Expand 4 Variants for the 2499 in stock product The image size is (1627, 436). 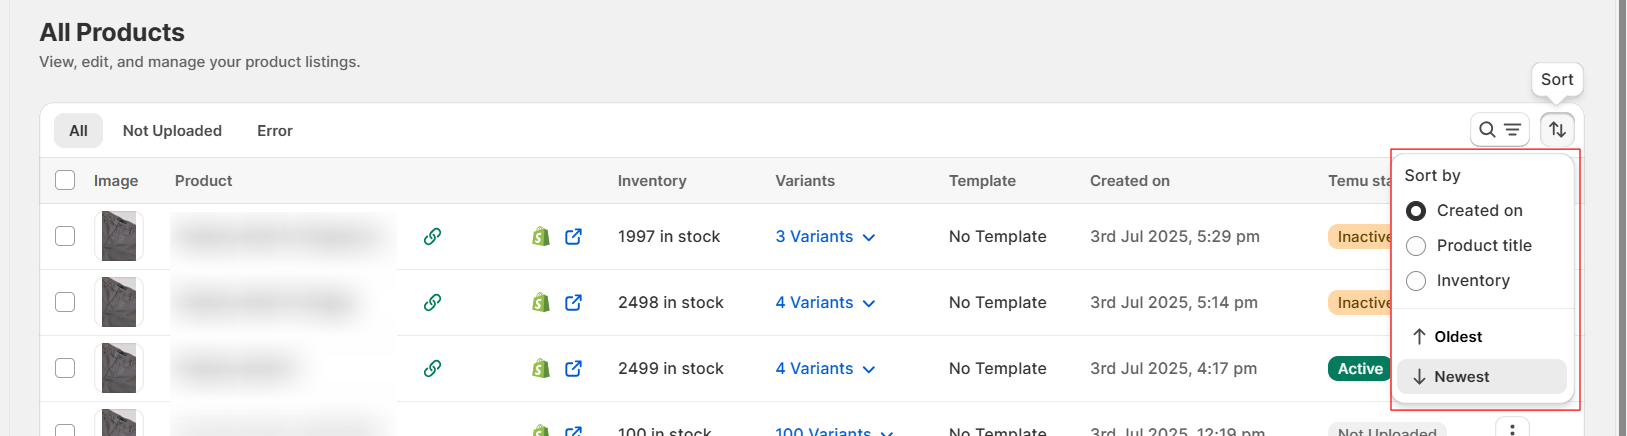tap(825, 369)
